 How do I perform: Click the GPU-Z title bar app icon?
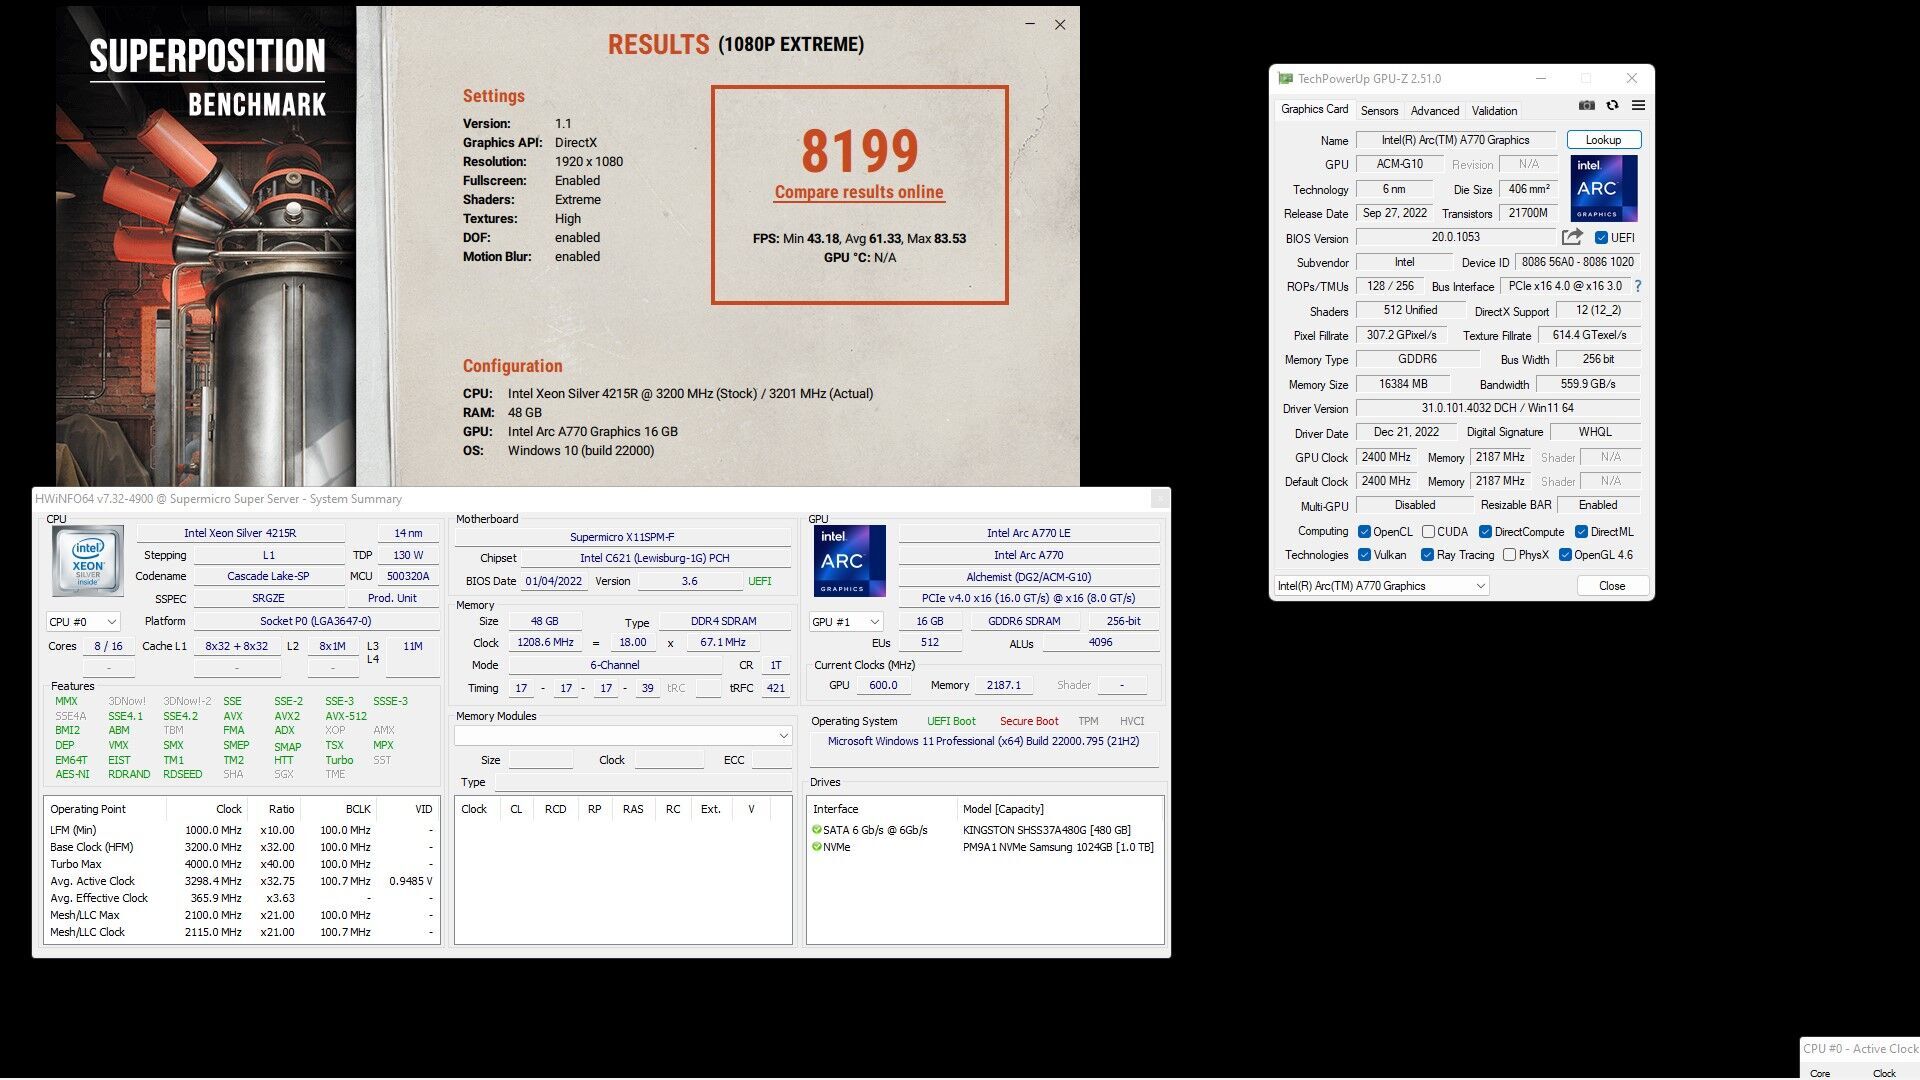(x=1286, y=78)
